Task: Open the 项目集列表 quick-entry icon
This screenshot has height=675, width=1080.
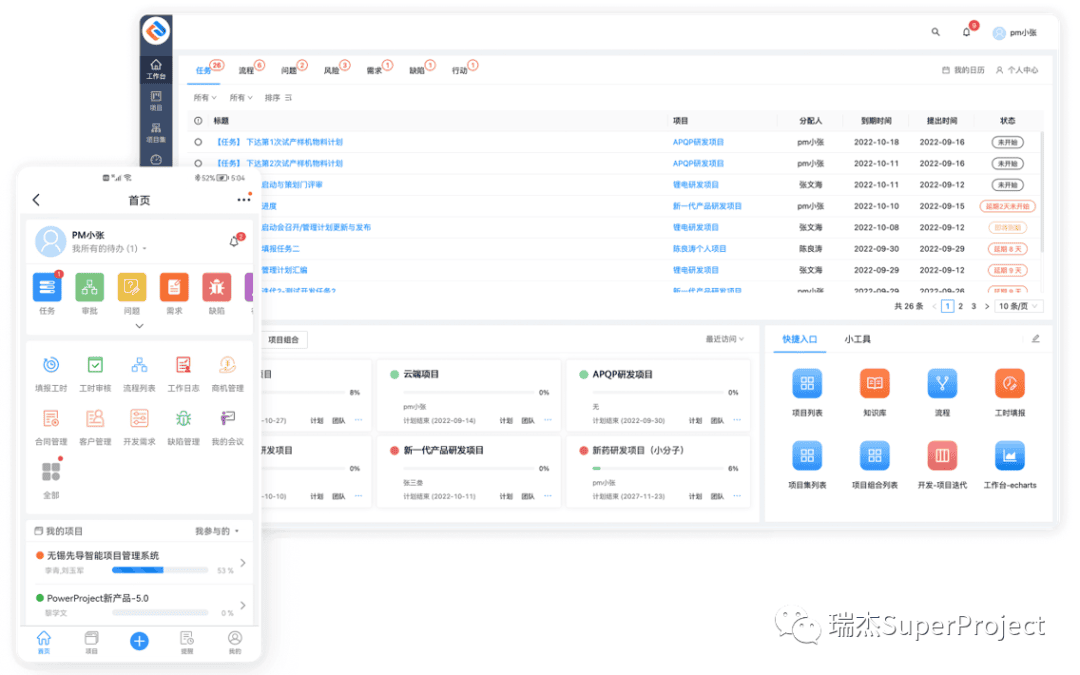Action: coord(807,455)
